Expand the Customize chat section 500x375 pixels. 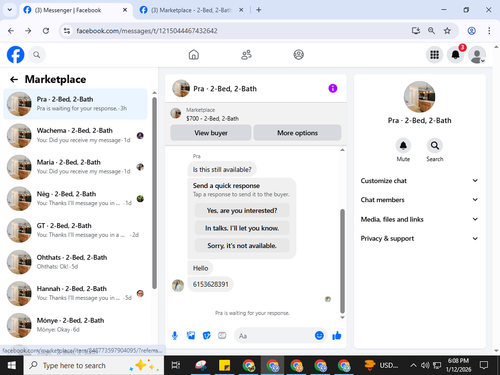coord(419,181)
